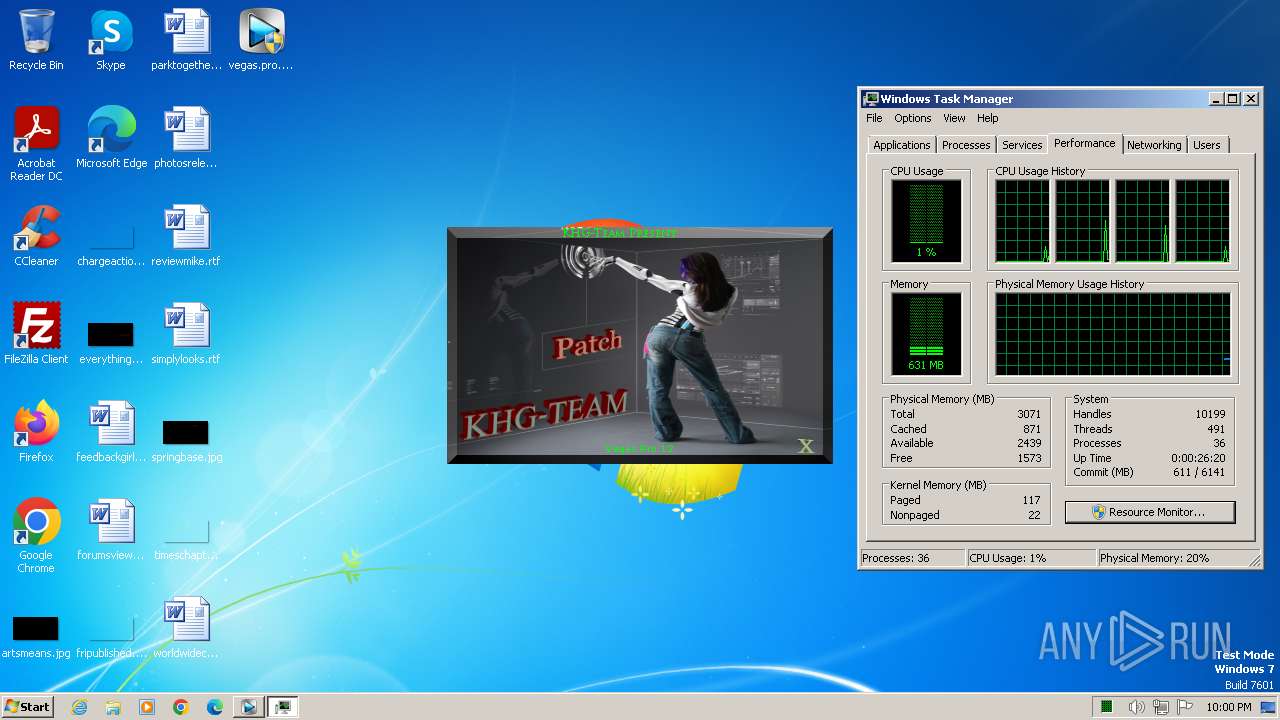The width and height of the screenshot is (1280, 720).
Task: Click the Resource Monitor button
Action: (x=1150, y=512)
